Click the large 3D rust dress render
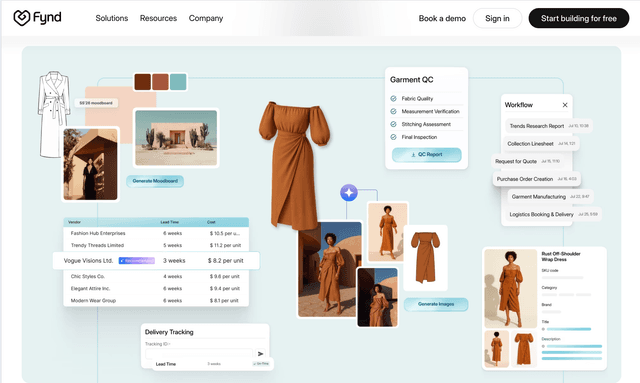The image size is (640, 383). click(x=294, y=165)
